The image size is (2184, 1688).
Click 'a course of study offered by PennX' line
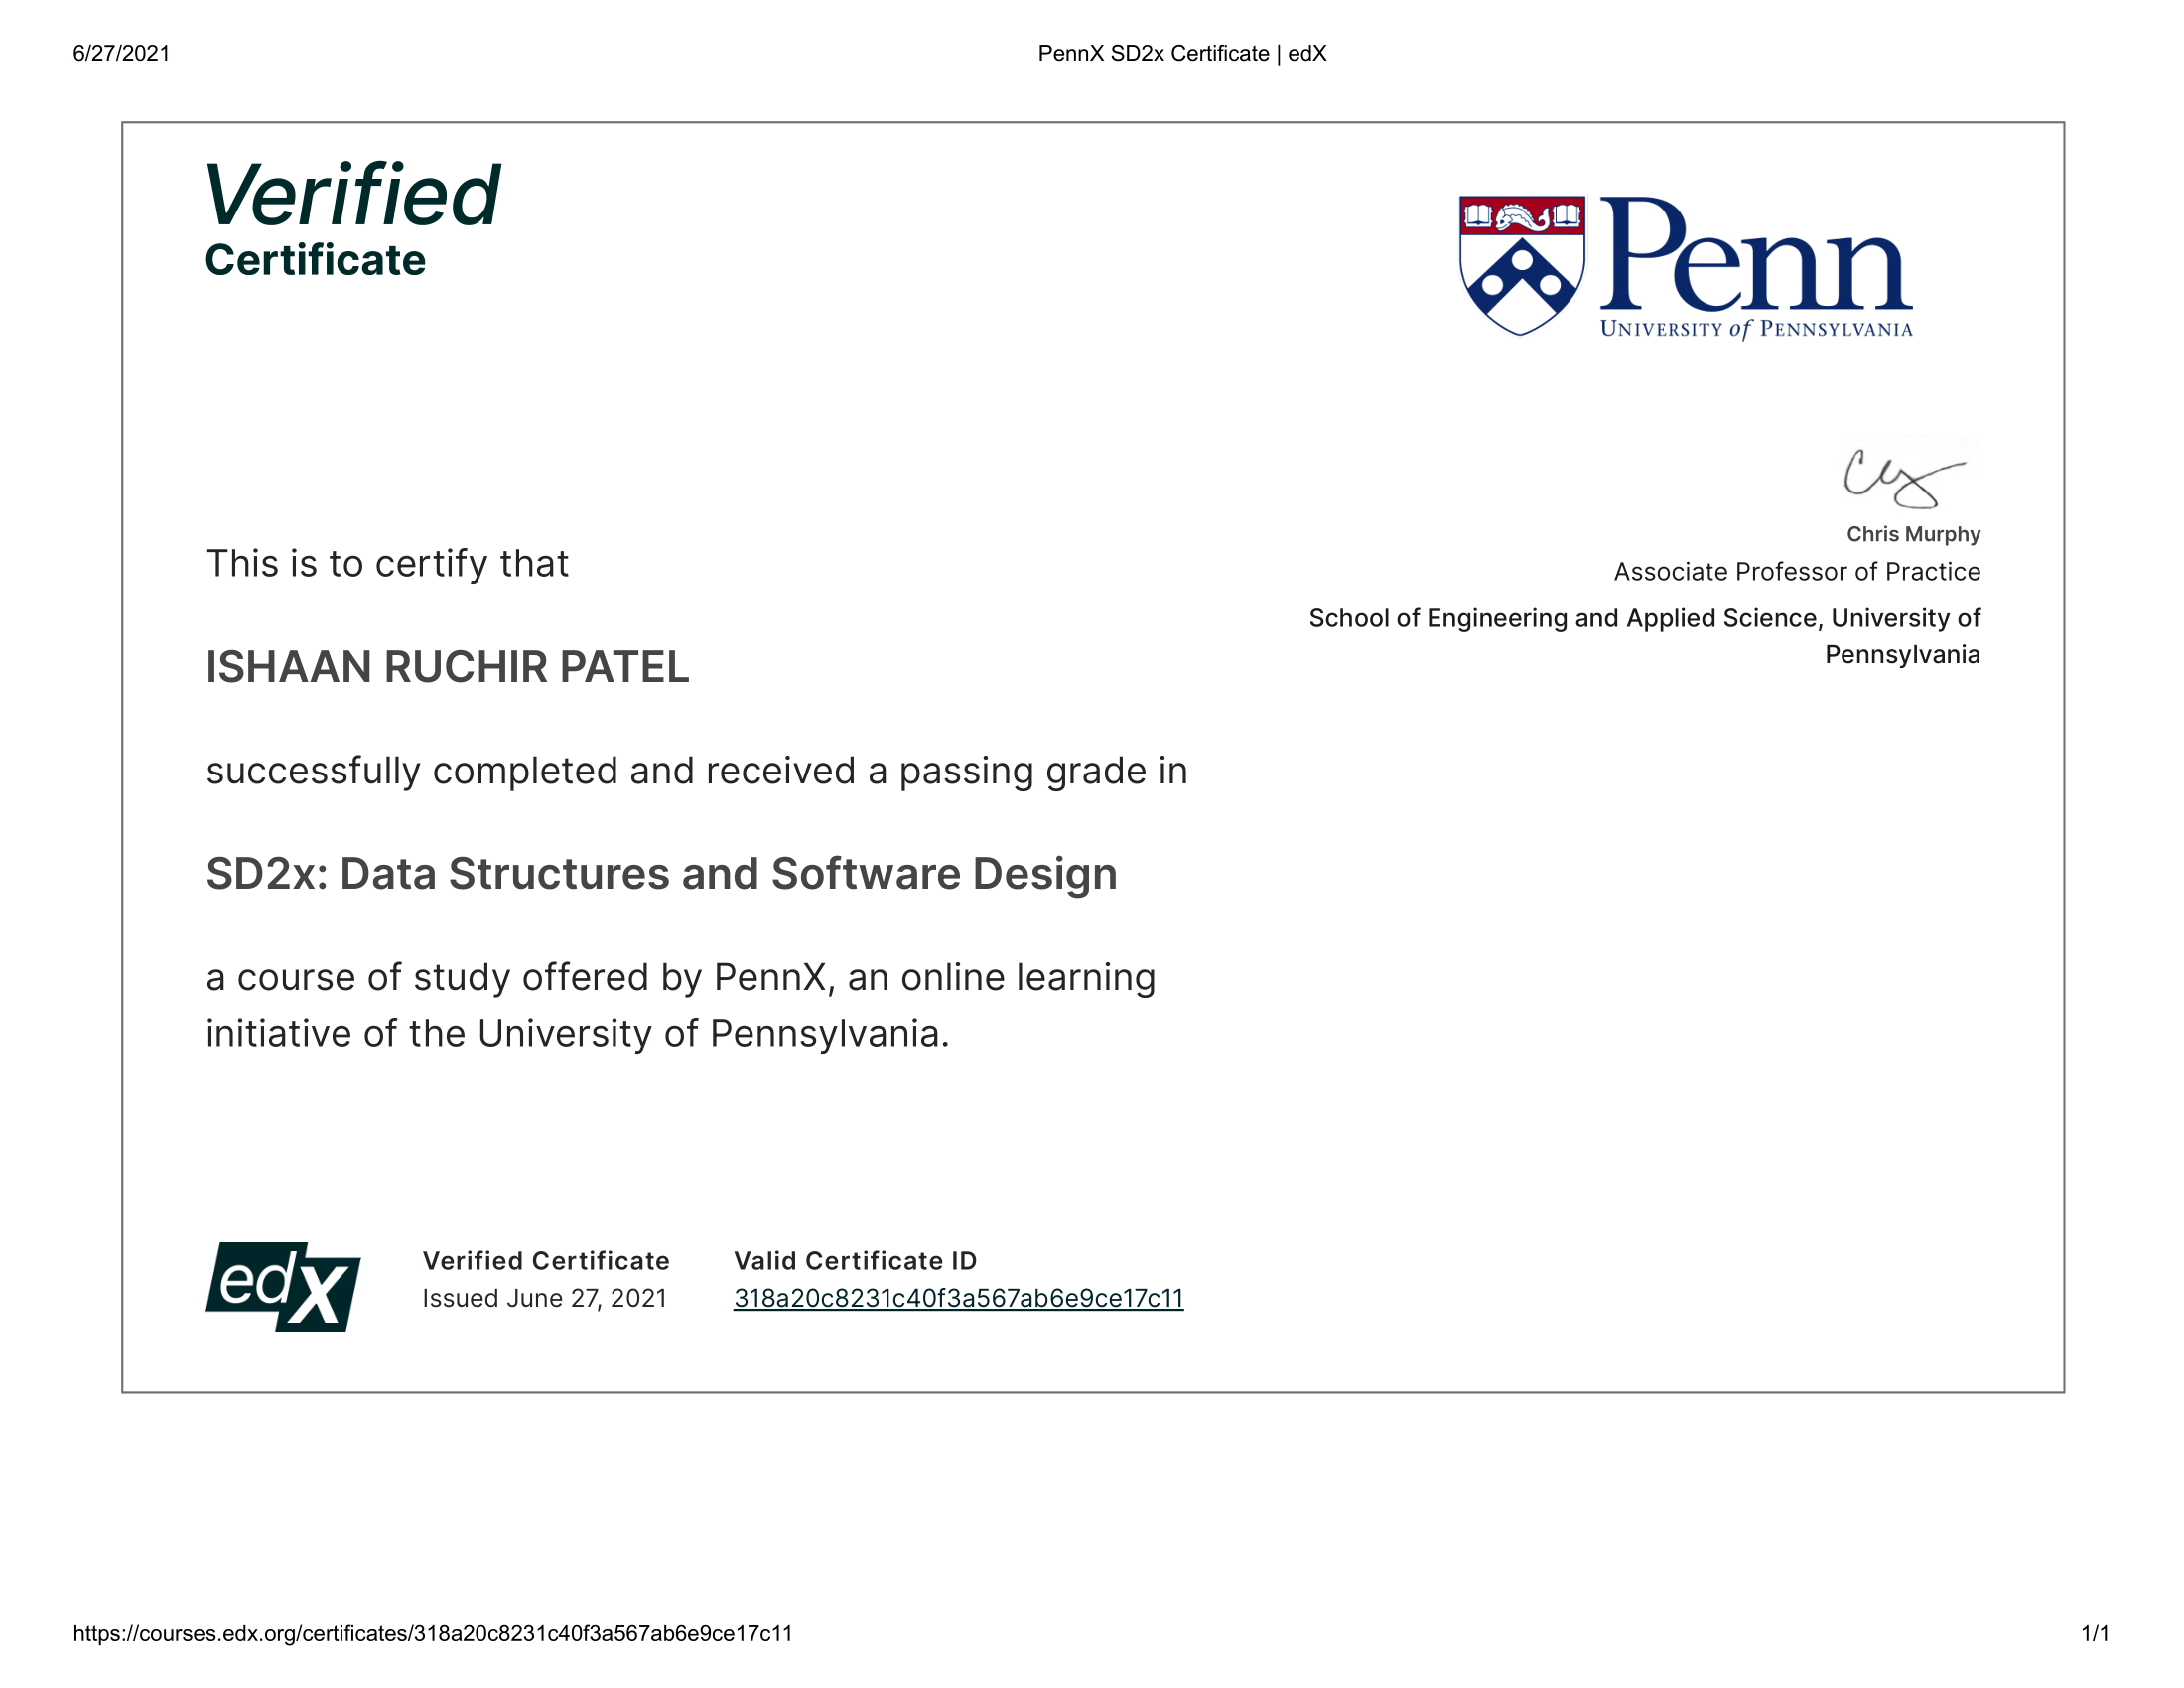[680, 977]
